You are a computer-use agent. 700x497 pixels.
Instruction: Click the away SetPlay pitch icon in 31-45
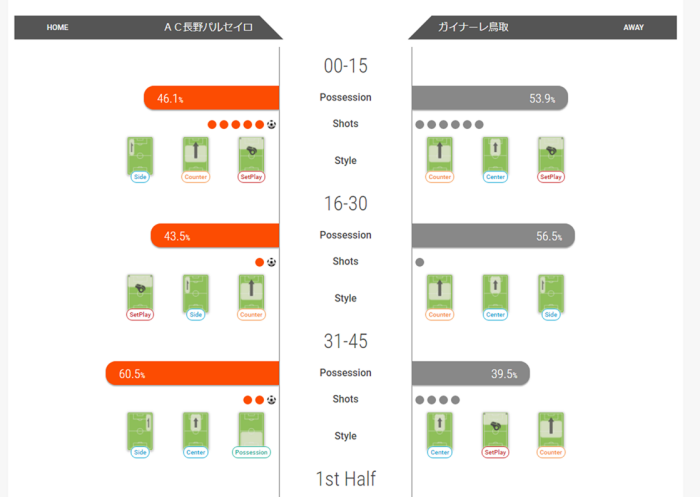click(495, 429)
